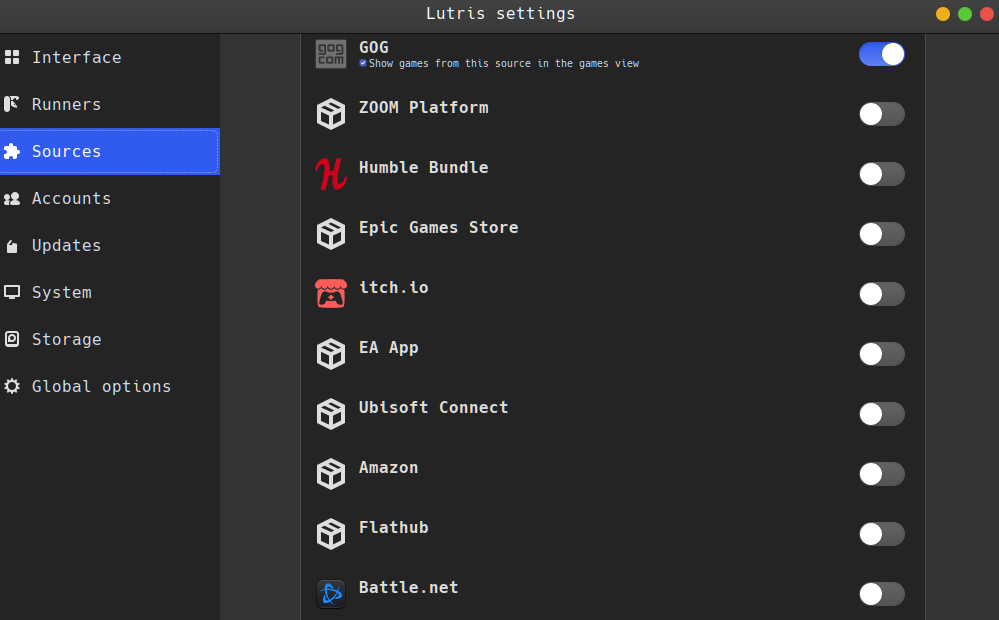The width and height of the screenshot is (999, 620).
Task: Click the EA App label
Action: coord(389,348)
